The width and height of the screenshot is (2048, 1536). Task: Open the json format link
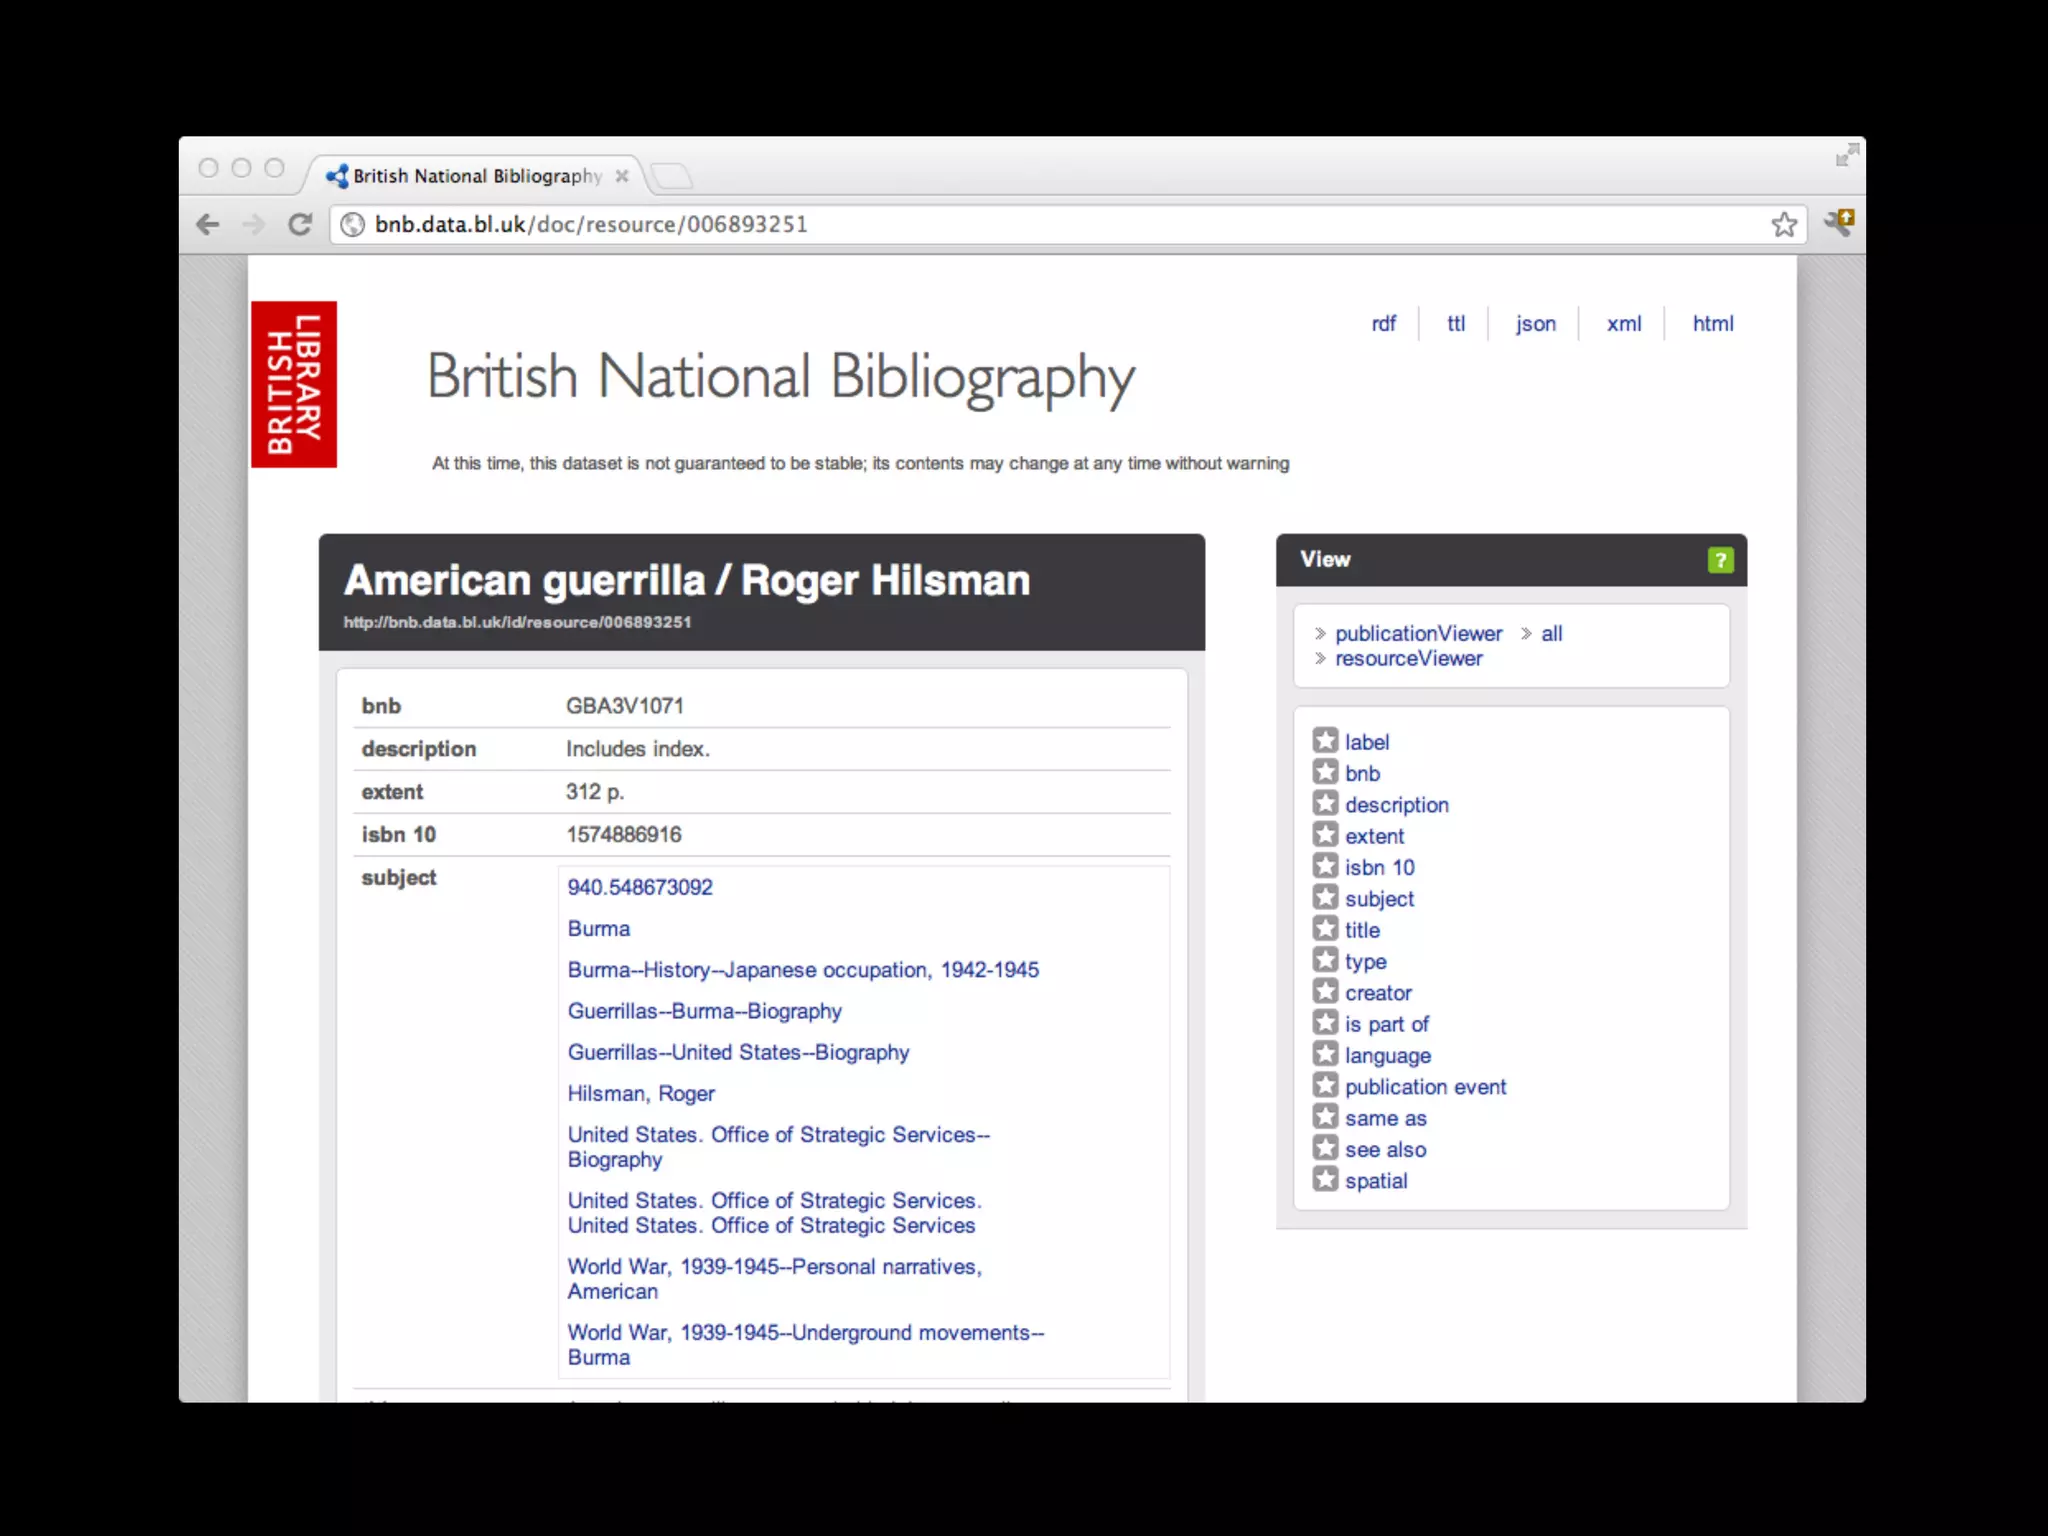point(1535,324)
